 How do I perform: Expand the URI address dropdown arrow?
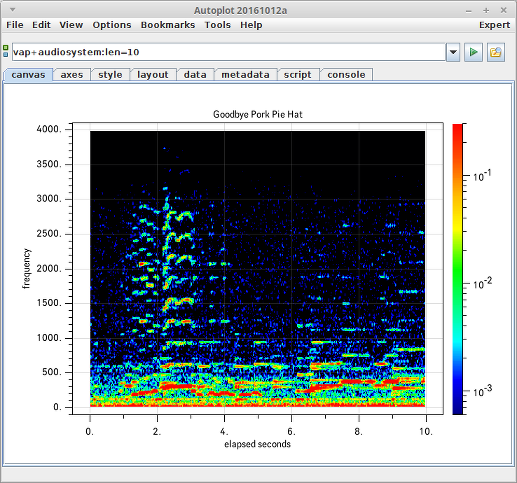(453, 52)
